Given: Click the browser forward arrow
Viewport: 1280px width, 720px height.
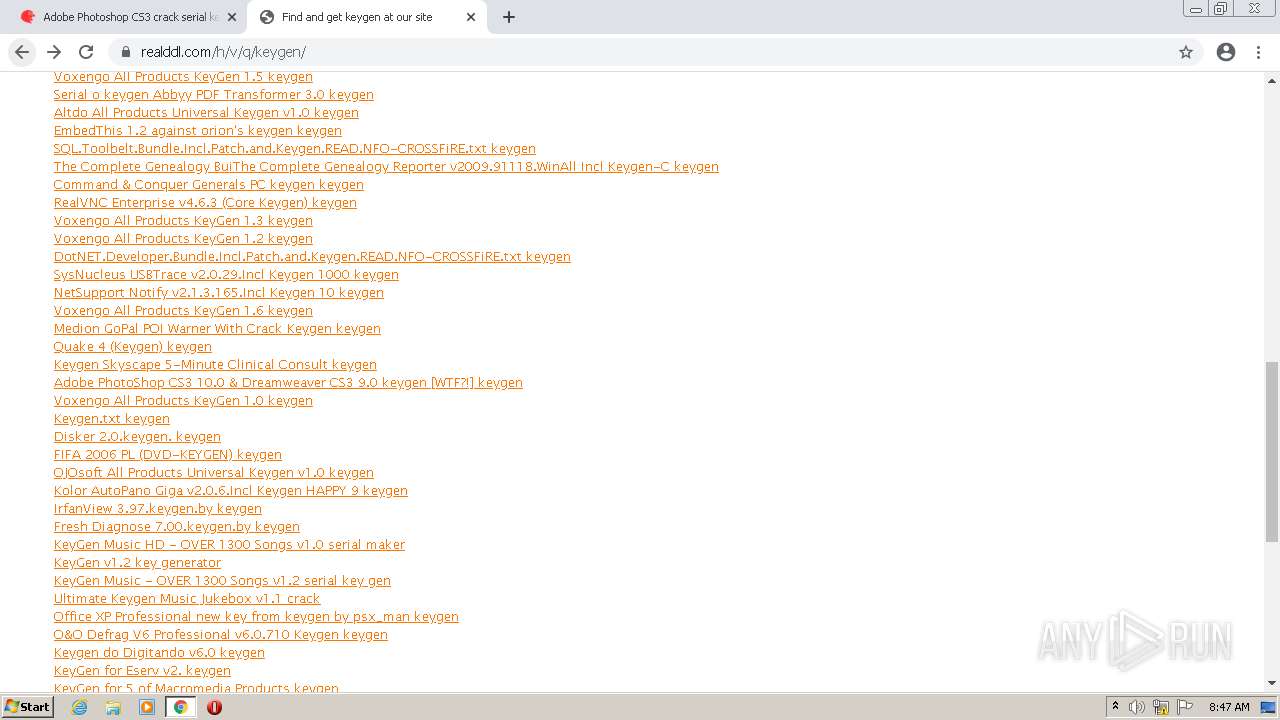Looking at the screenshot, I should [54, 52].
